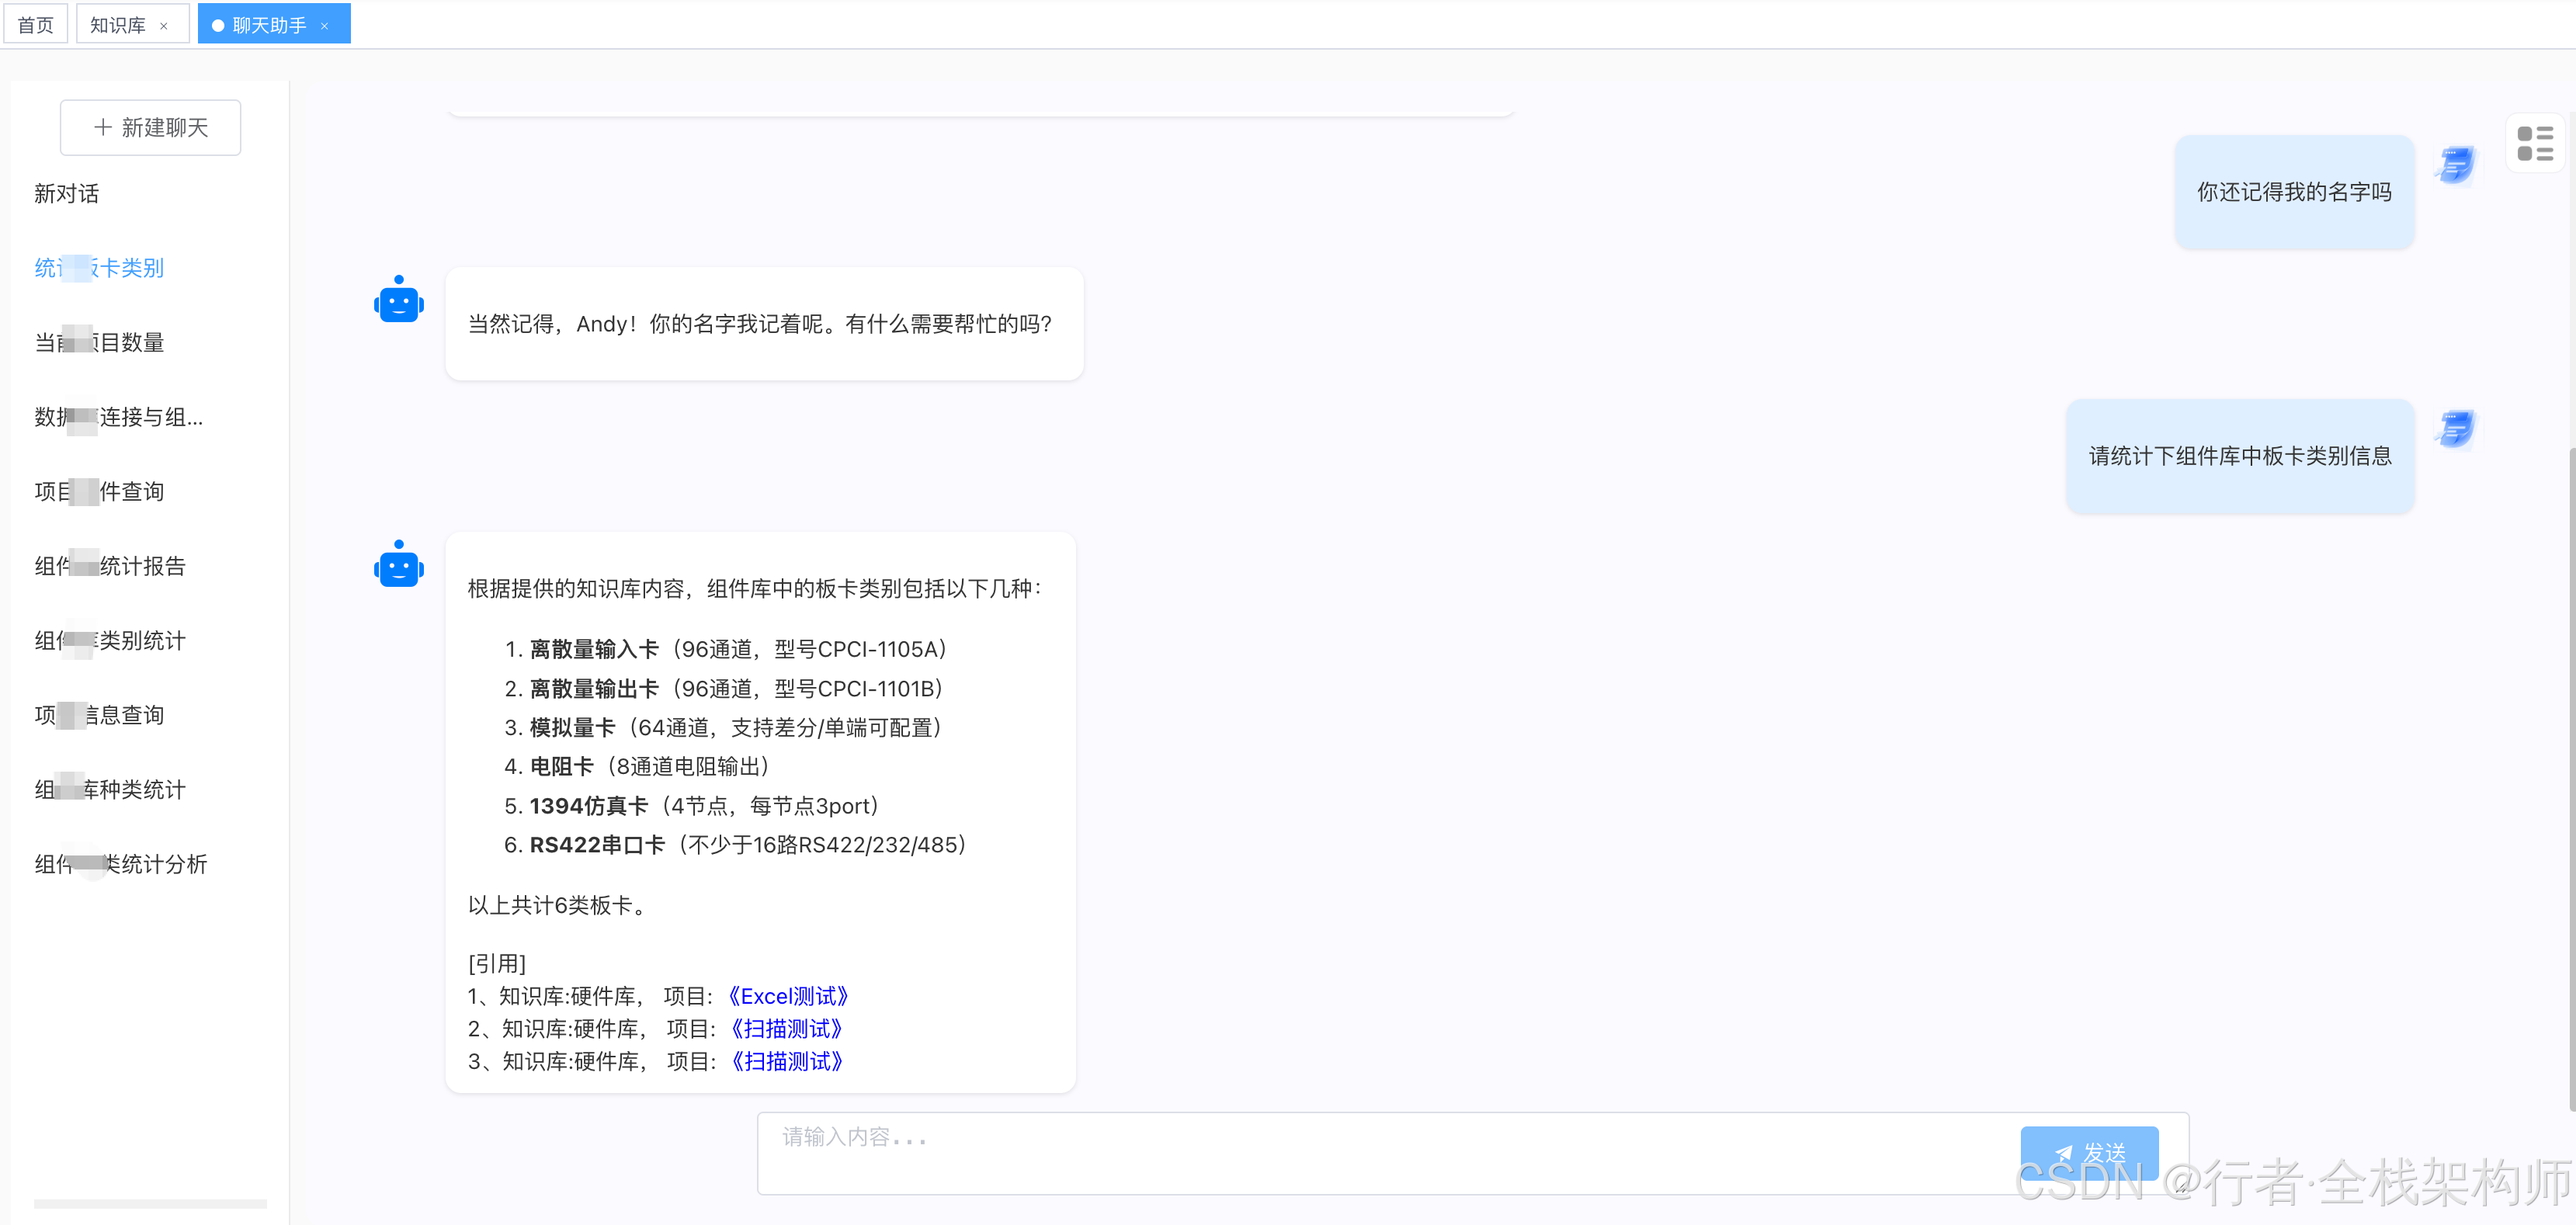
Task: Close the 知识库 tab
Action: [x=164, y=26]
